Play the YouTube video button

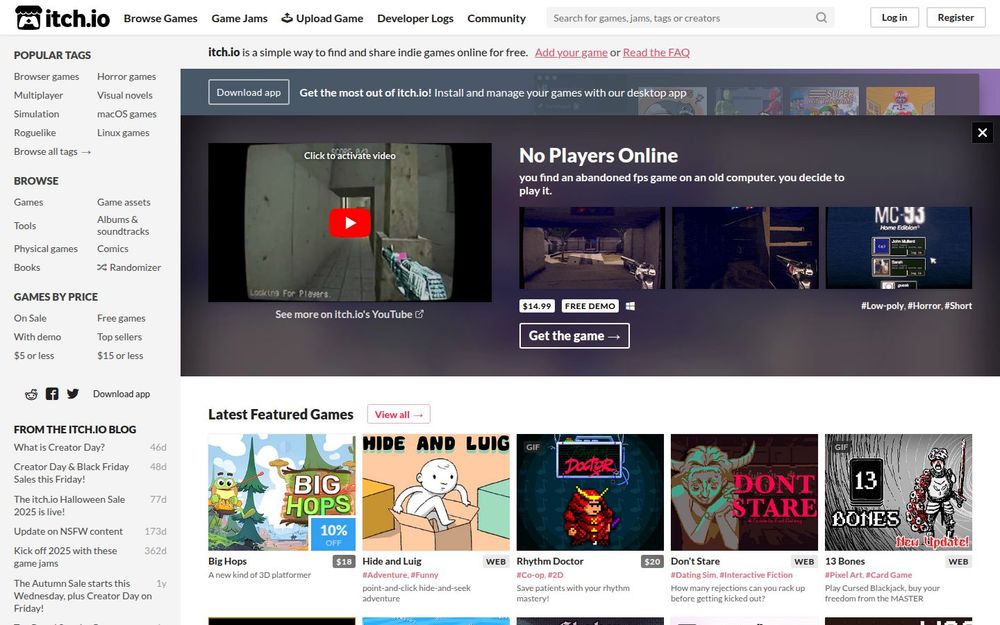point(349,223)
